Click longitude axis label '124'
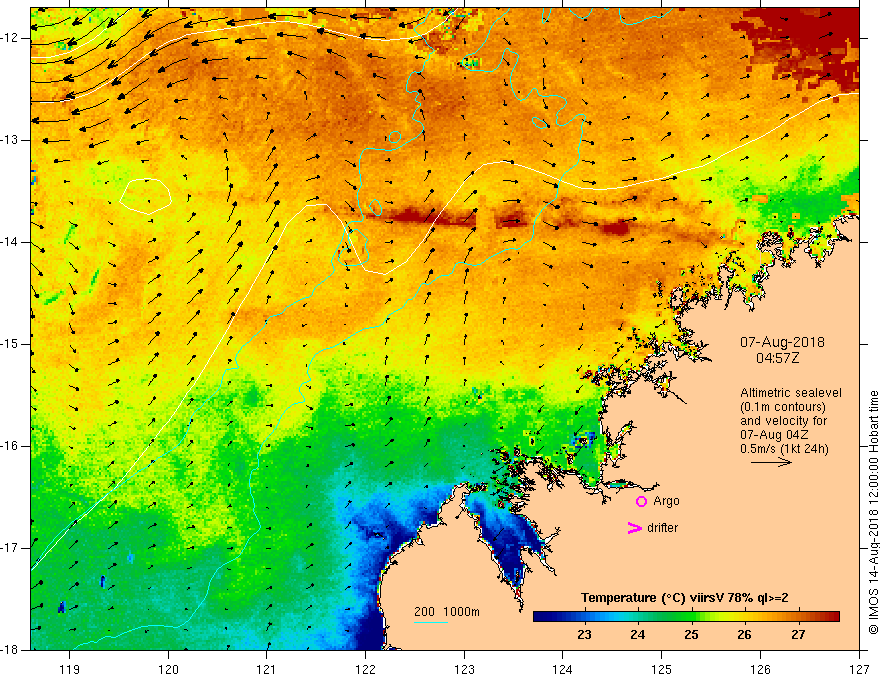This screenshot has height=680, width=880. pos(563,669)
